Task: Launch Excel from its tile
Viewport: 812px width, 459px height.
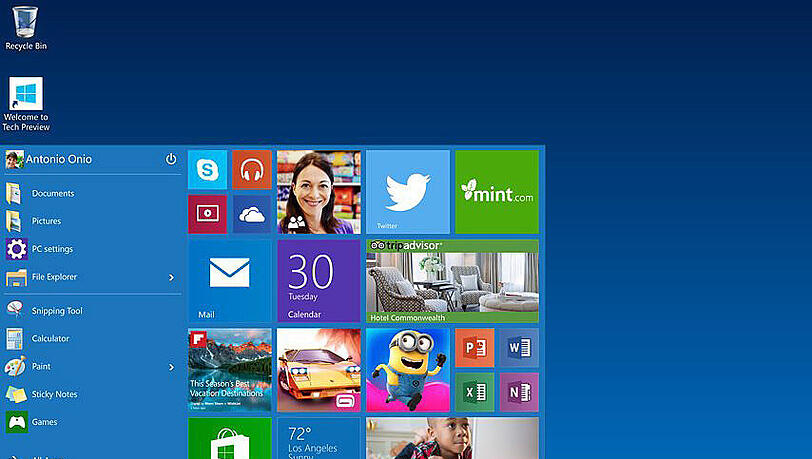Action: [x=475, y=392]
